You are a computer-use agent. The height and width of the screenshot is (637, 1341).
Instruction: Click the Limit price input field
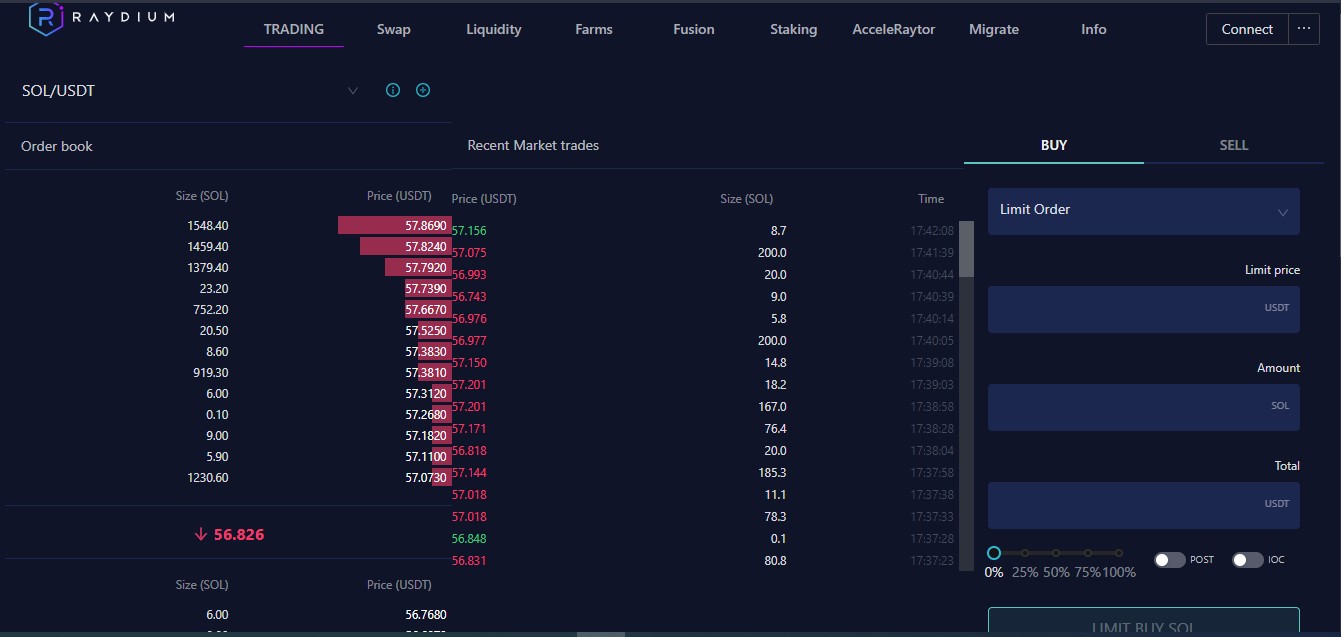click(x=1143, y=309)
